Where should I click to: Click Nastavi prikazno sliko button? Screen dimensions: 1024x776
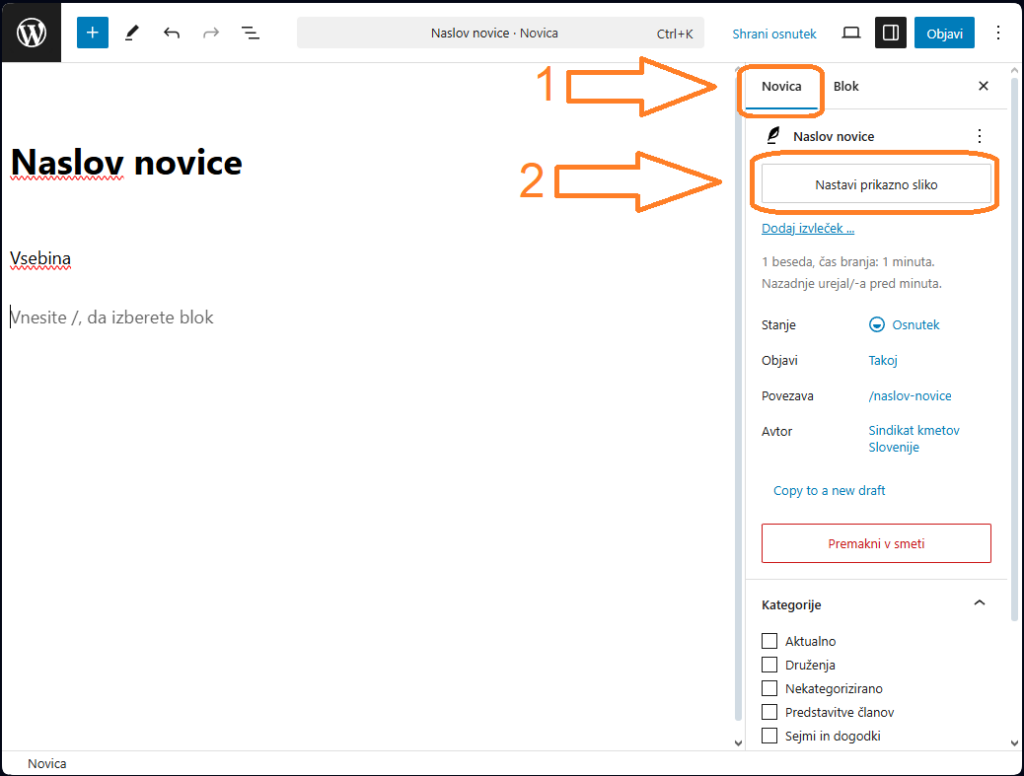(876, 185)
